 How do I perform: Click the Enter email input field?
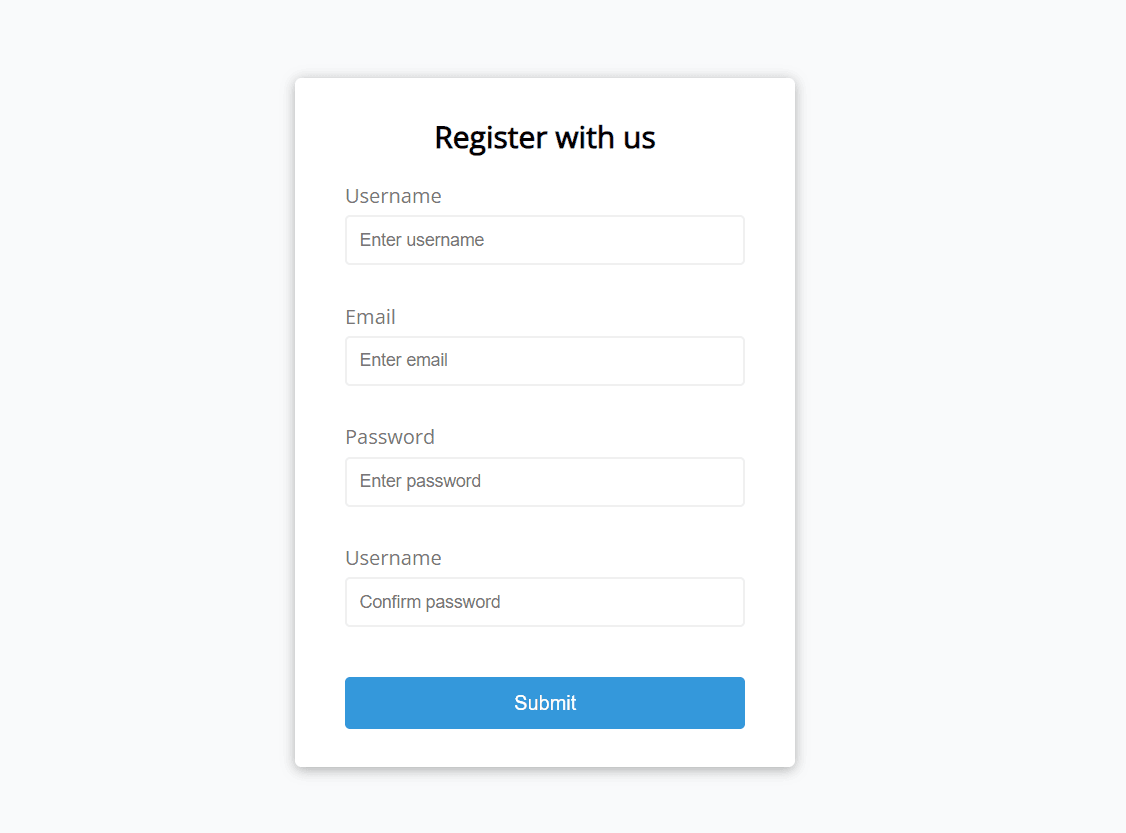coord(545,361)
